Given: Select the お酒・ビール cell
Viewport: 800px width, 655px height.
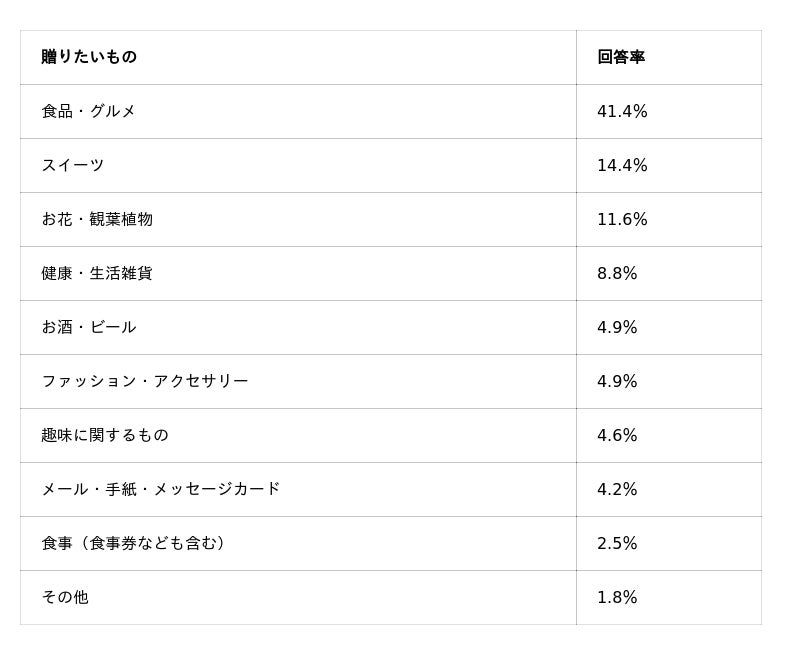Looking at the screenshot, I should pyautogui.click(x=88, y=327).
